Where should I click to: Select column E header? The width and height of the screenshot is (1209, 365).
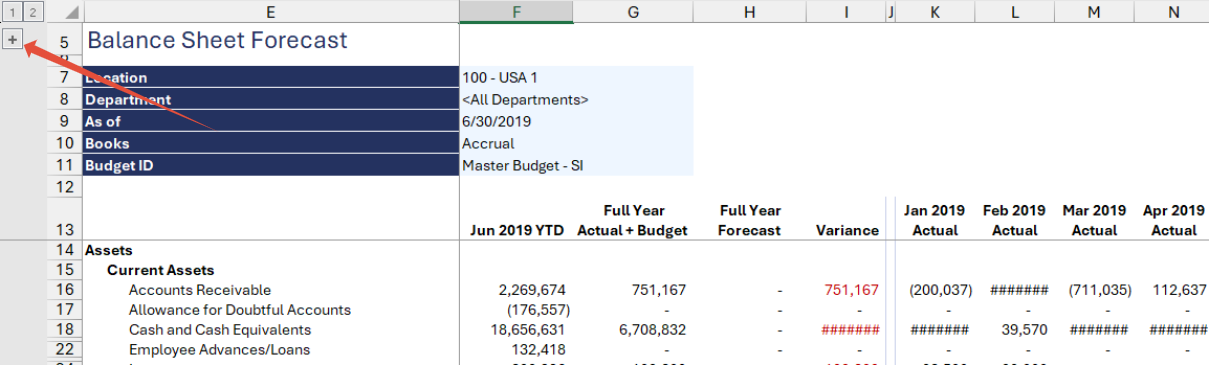pyautogui.click(x=271, y=12)
